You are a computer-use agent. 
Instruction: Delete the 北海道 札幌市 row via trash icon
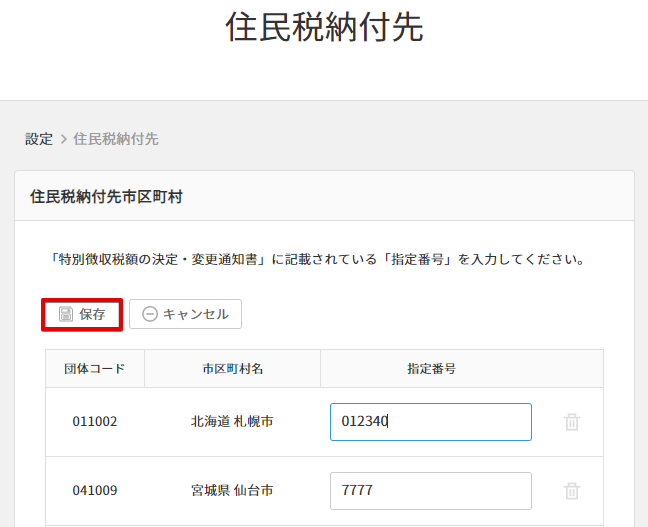572,422
